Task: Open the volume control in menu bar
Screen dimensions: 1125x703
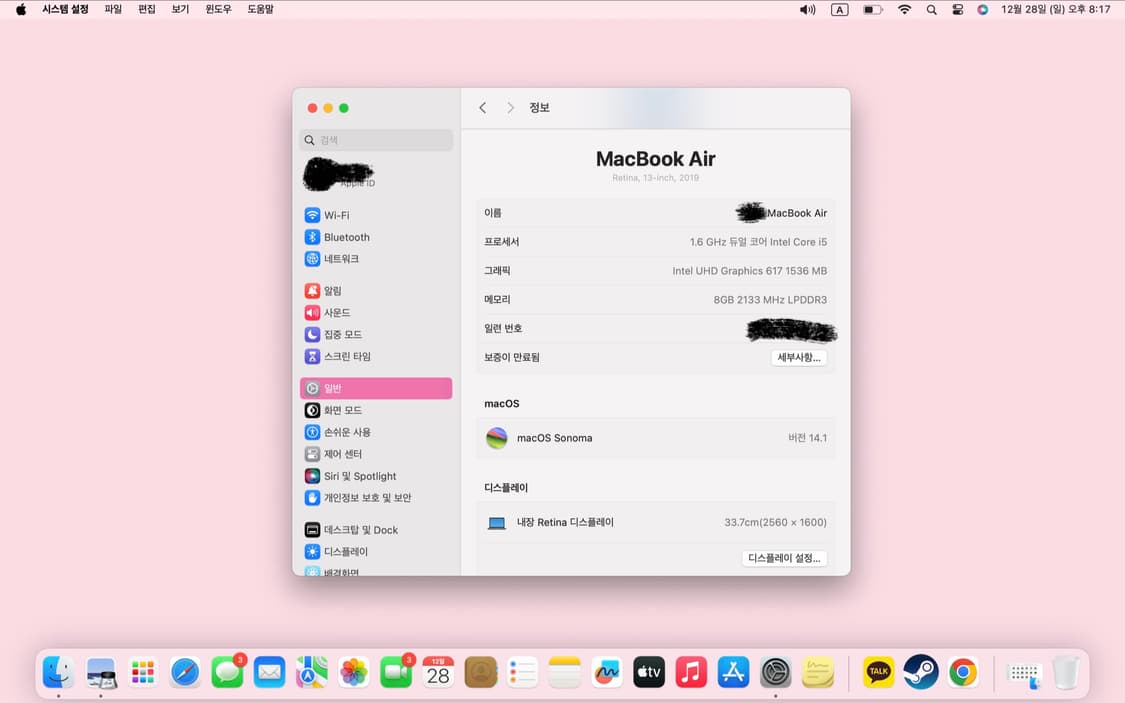Action: pos(807,9)
